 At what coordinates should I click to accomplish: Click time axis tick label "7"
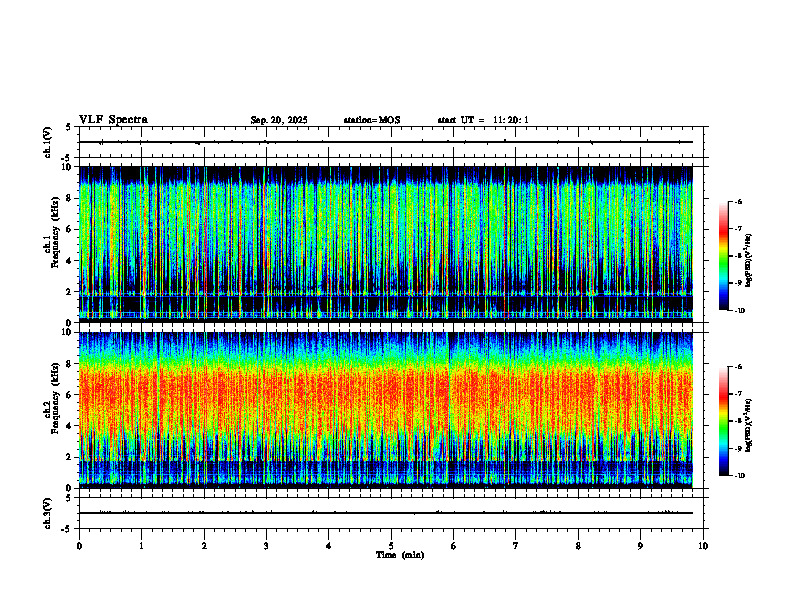pos(516,546)
